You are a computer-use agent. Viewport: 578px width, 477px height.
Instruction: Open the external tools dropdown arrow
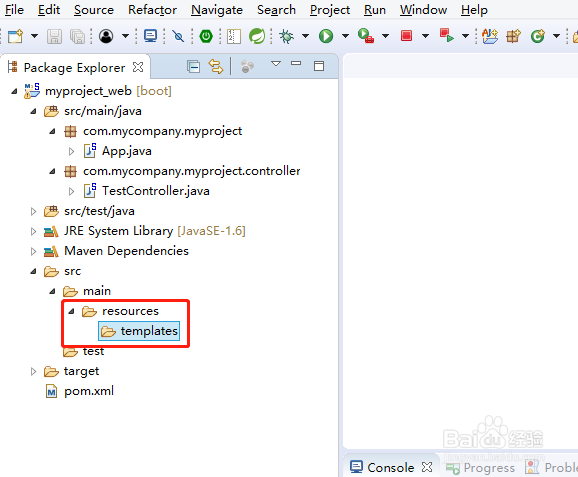[x=385, y=36]
